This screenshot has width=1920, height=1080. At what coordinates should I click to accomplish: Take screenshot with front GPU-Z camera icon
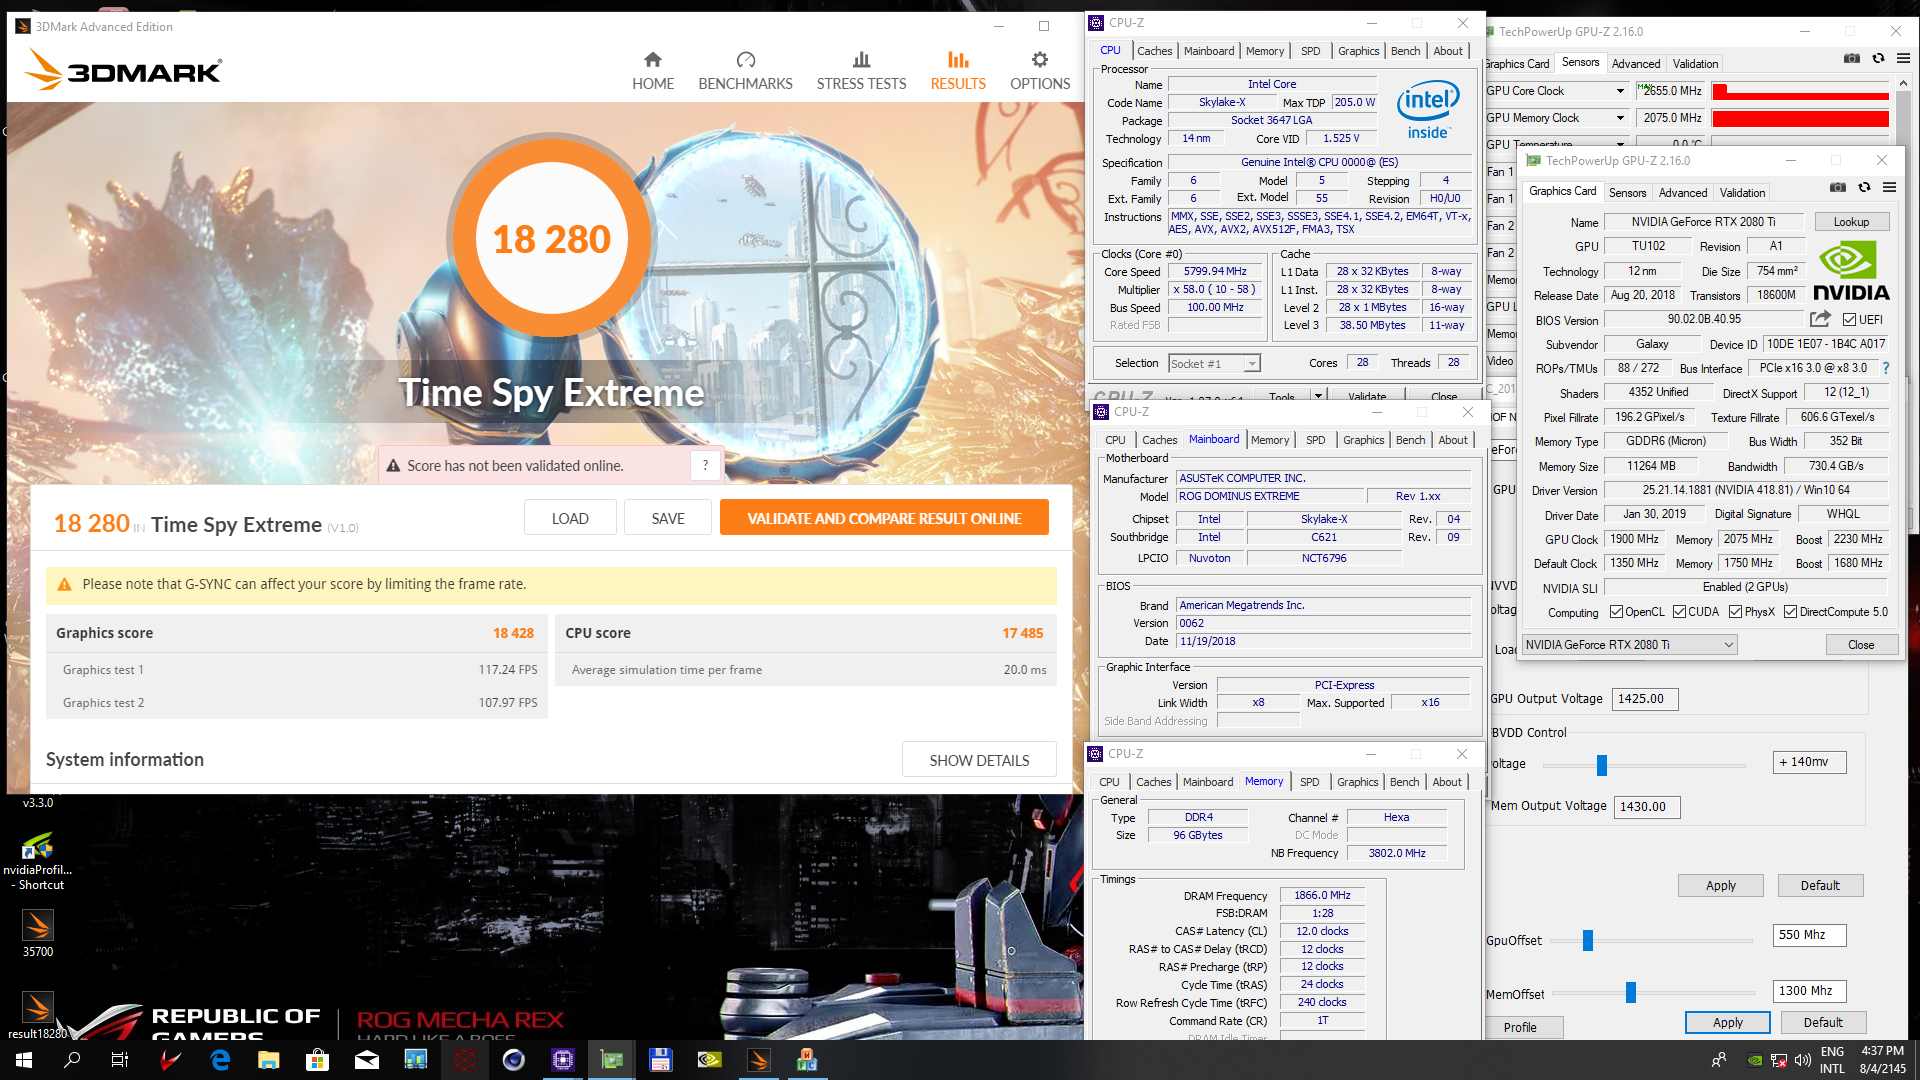point(1837,187)
